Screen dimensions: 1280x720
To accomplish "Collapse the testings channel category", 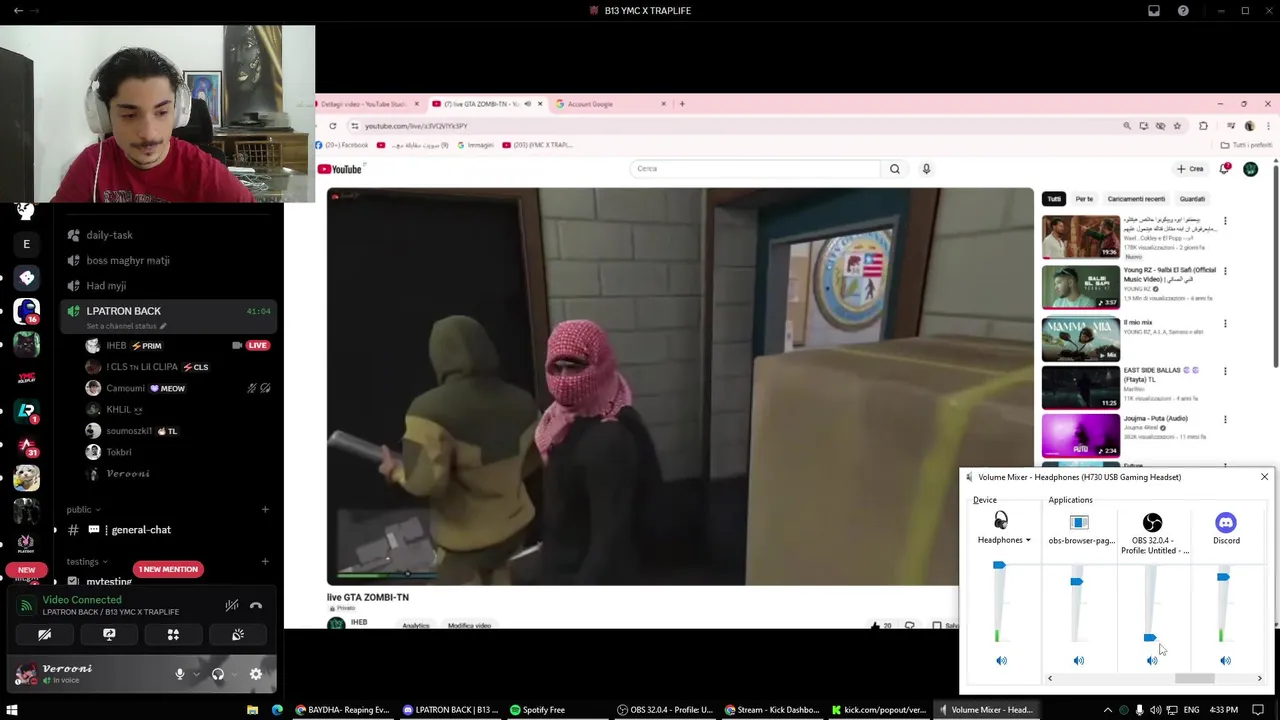I will pyautogui.click(x=86, y=561).
